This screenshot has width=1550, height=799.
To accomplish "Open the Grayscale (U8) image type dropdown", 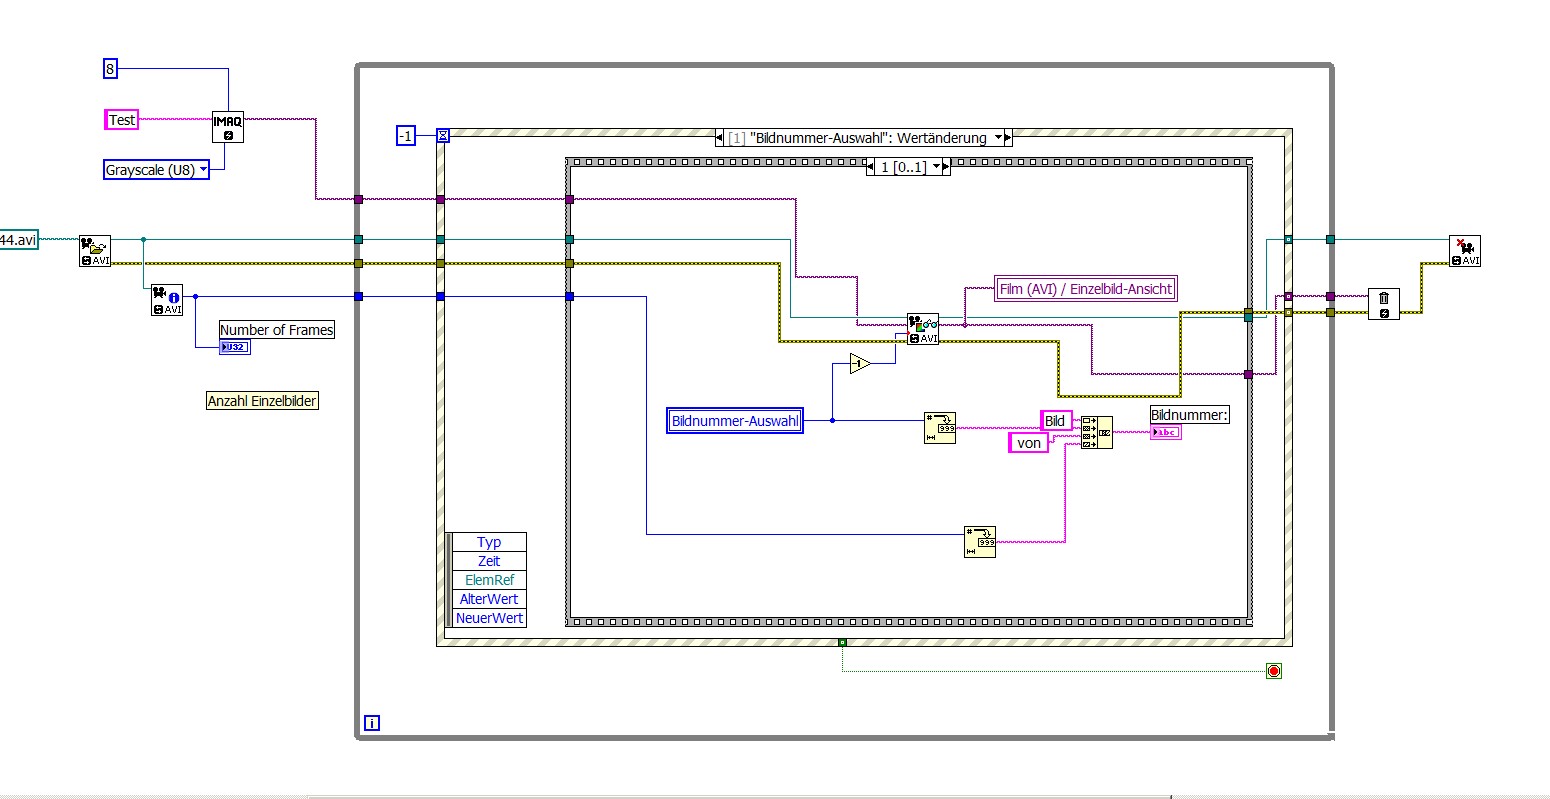I will pos(157,170).
